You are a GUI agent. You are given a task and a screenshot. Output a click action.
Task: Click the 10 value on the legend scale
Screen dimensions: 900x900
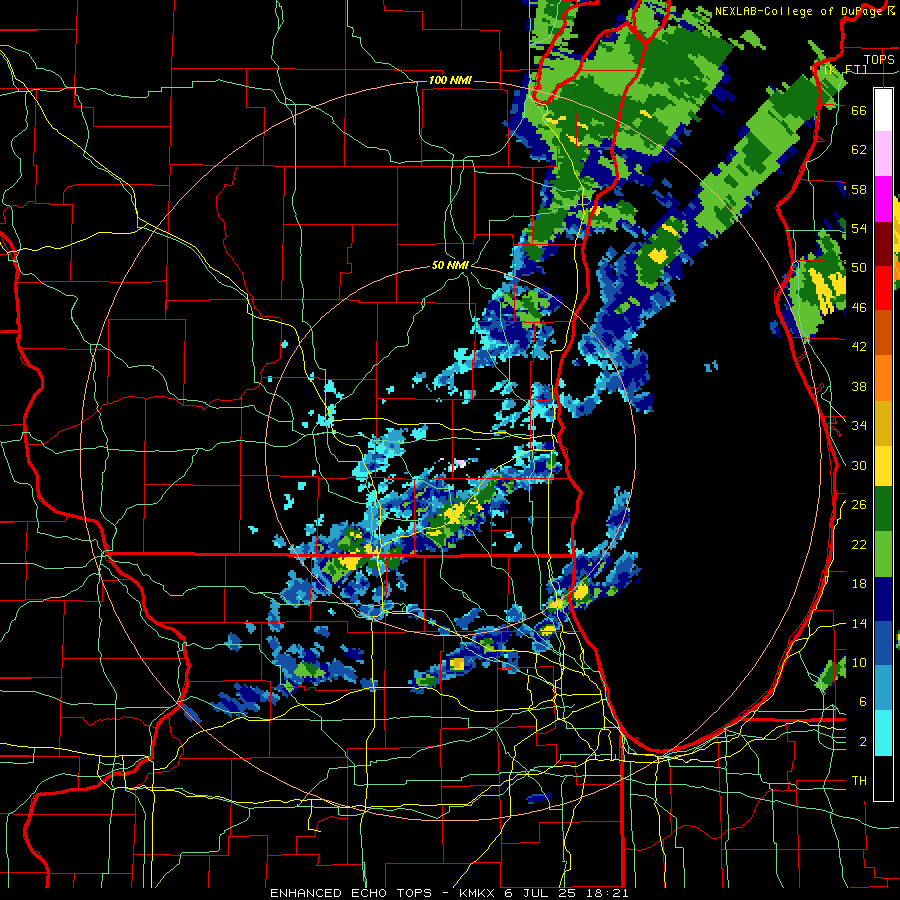point(859,662)
